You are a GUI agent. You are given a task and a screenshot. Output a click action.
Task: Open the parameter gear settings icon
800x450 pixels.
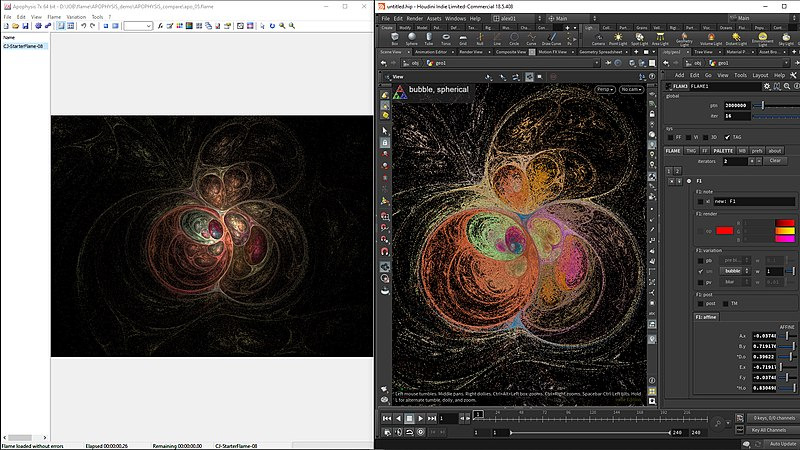[767, 87]
